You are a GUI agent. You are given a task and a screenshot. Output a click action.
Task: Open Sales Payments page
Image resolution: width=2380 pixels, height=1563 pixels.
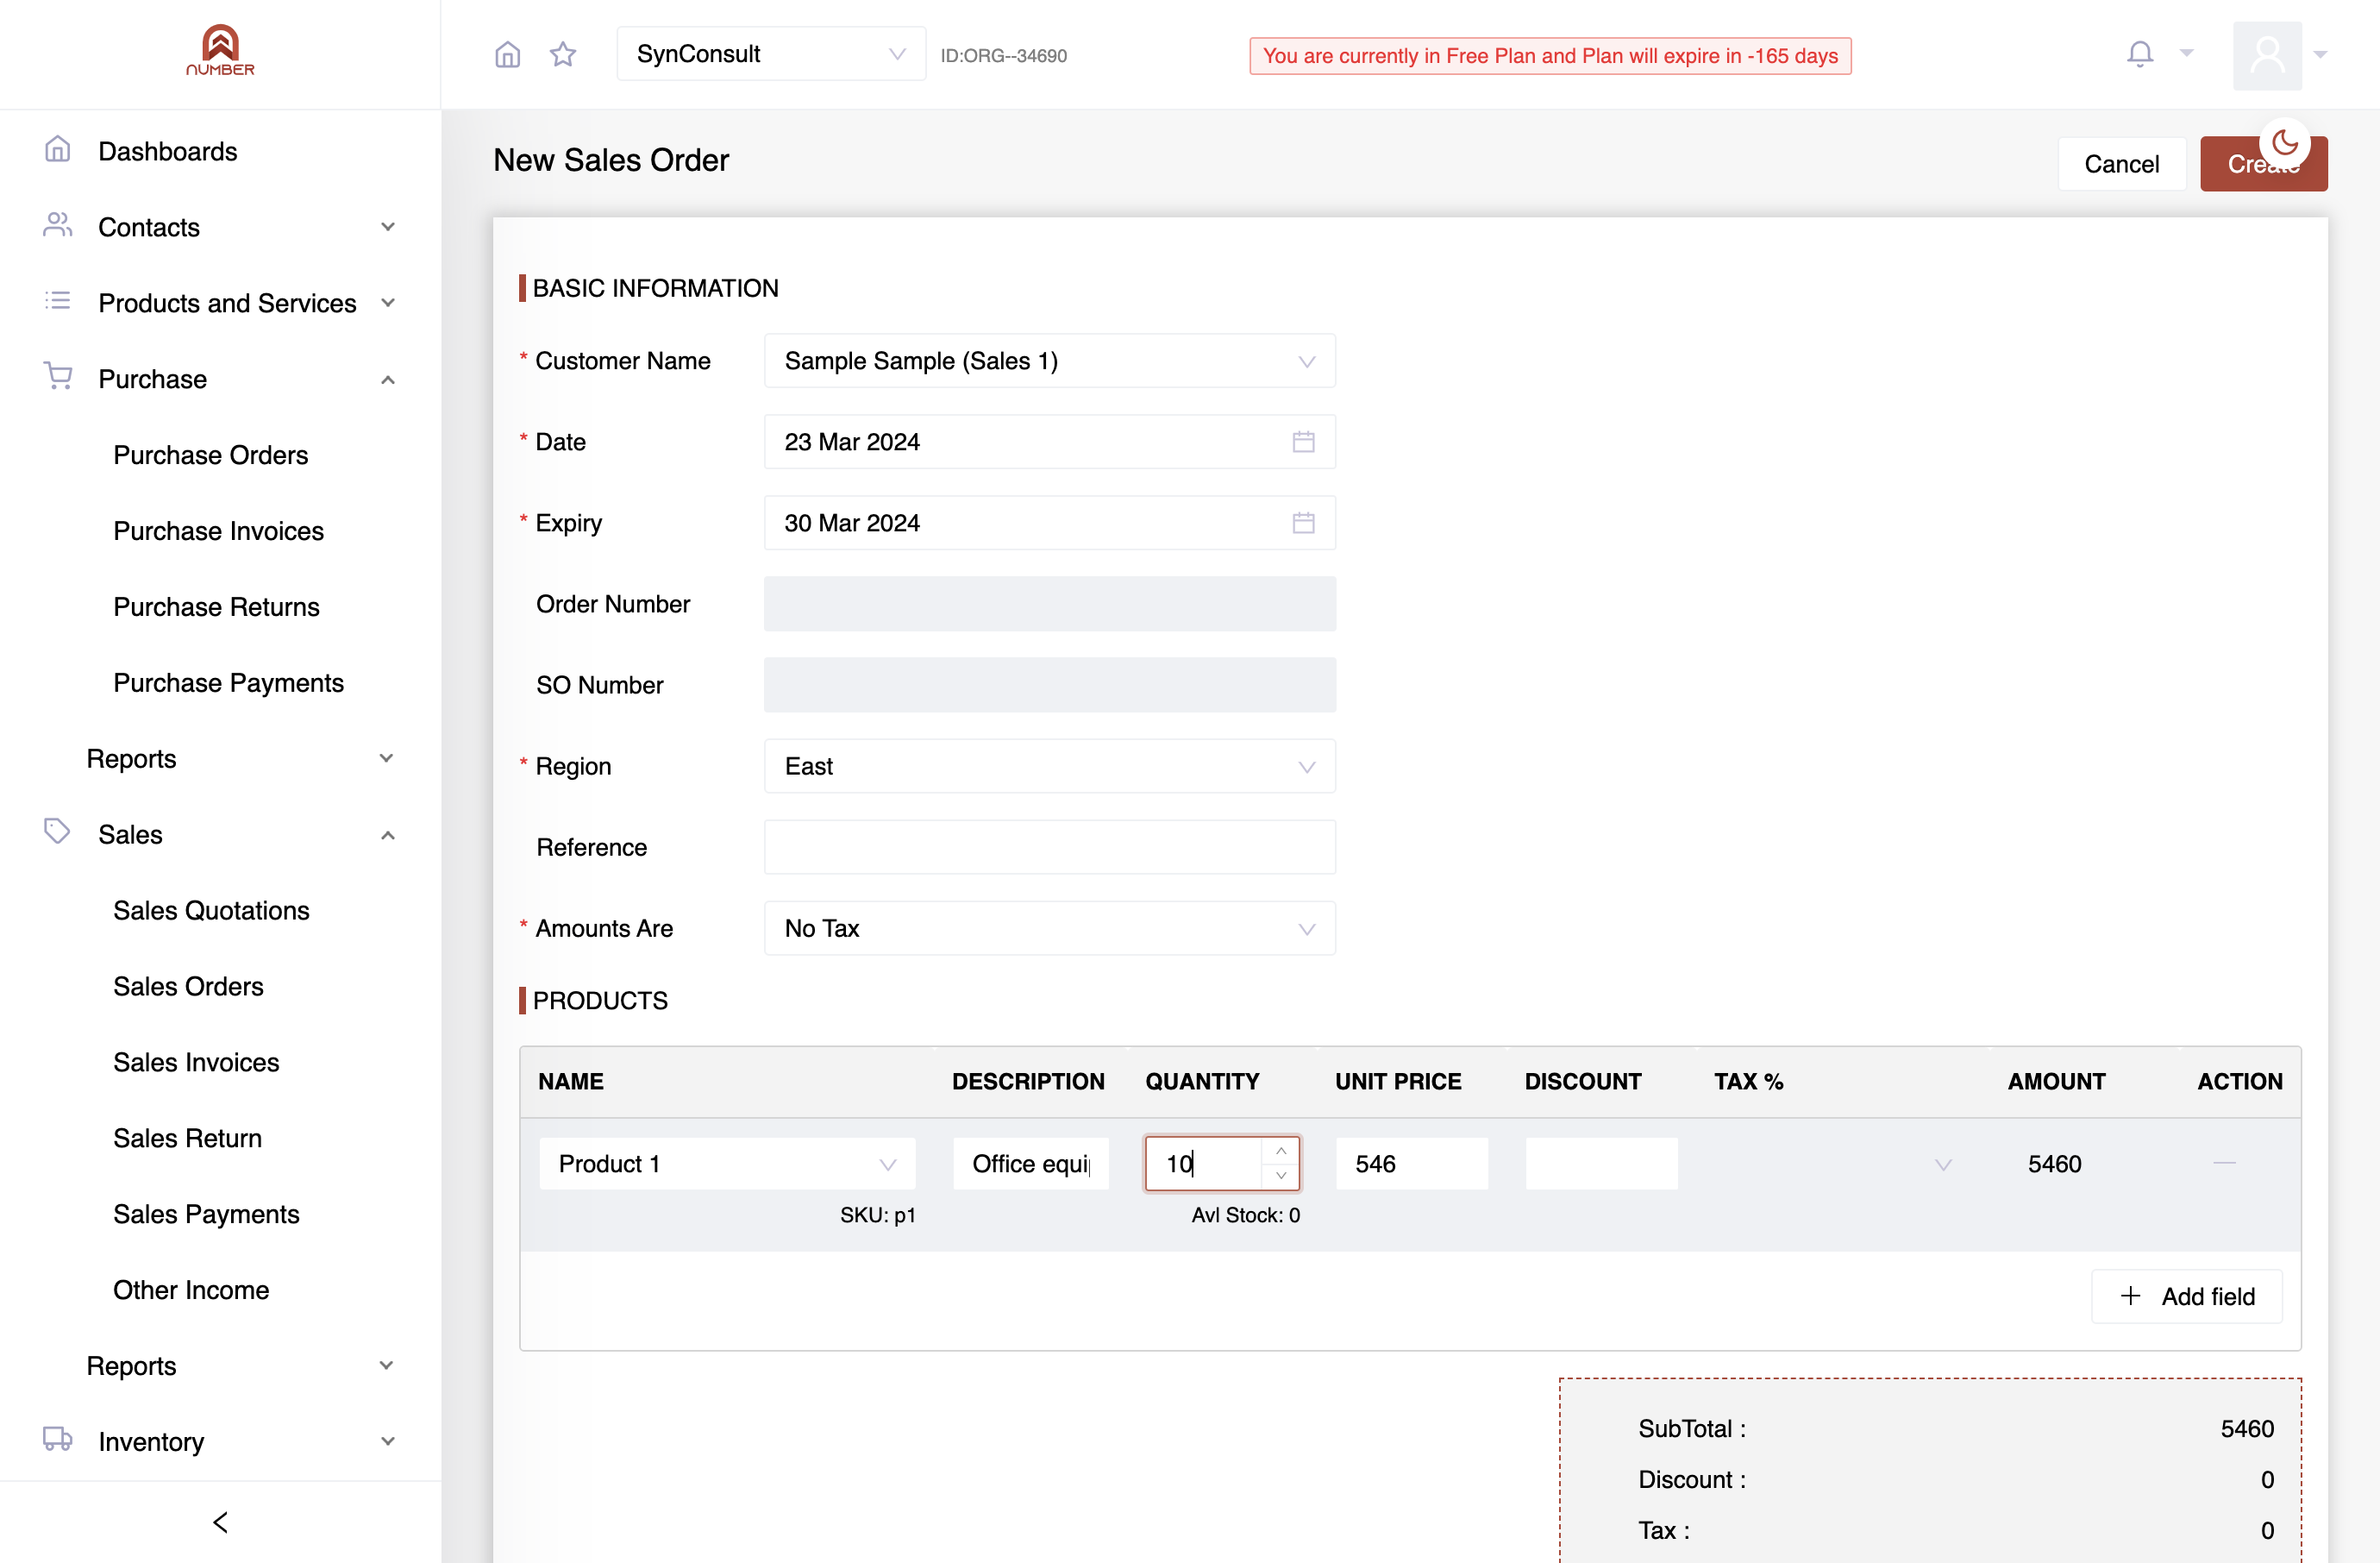coord(206,1214)
